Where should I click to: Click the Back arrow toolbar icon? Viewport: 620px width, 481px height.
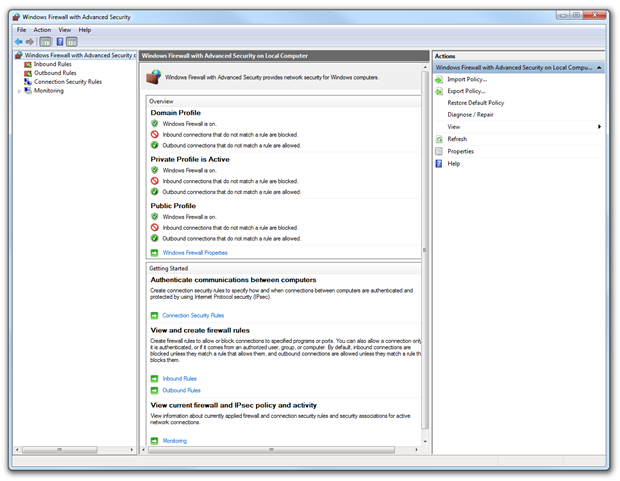pos(19,42)
